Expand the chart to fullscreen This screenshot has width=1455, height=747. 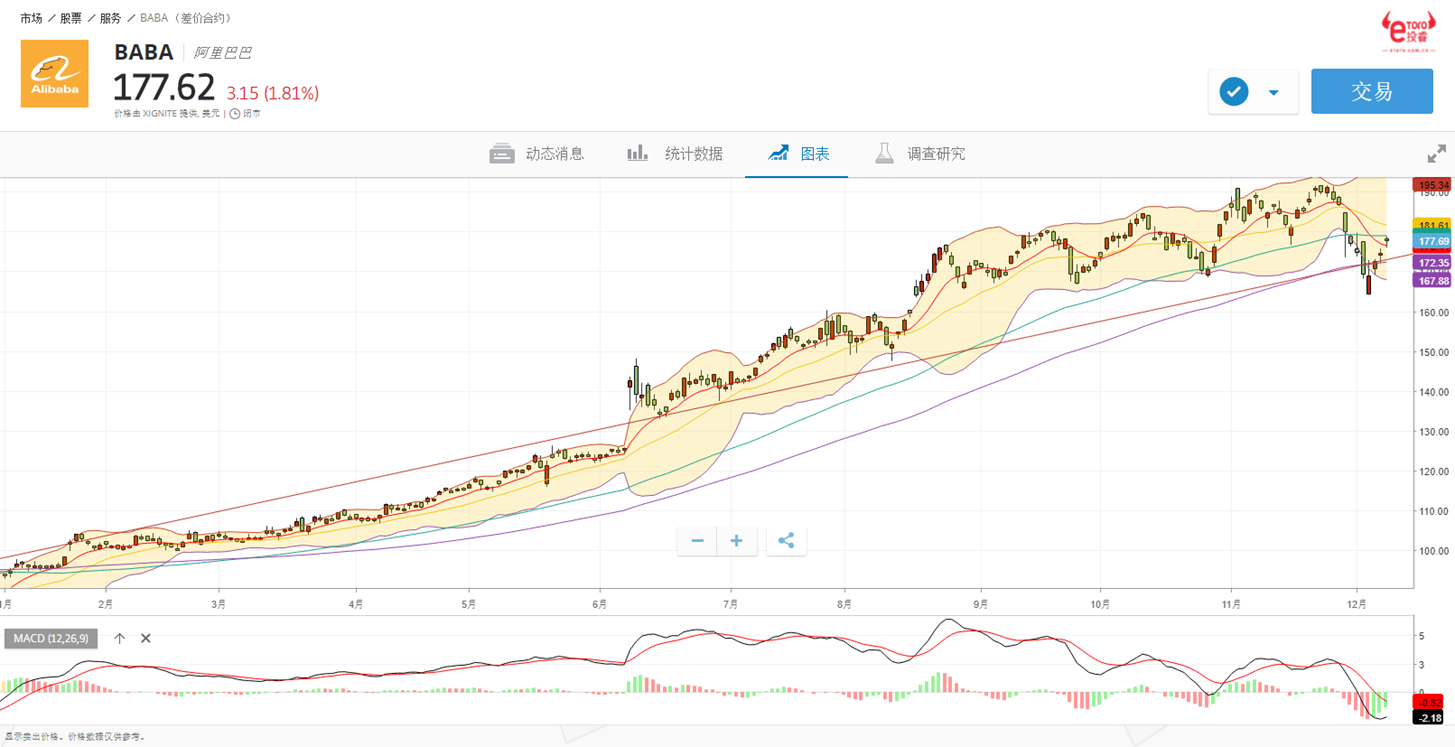click(x=1437, y=154)
